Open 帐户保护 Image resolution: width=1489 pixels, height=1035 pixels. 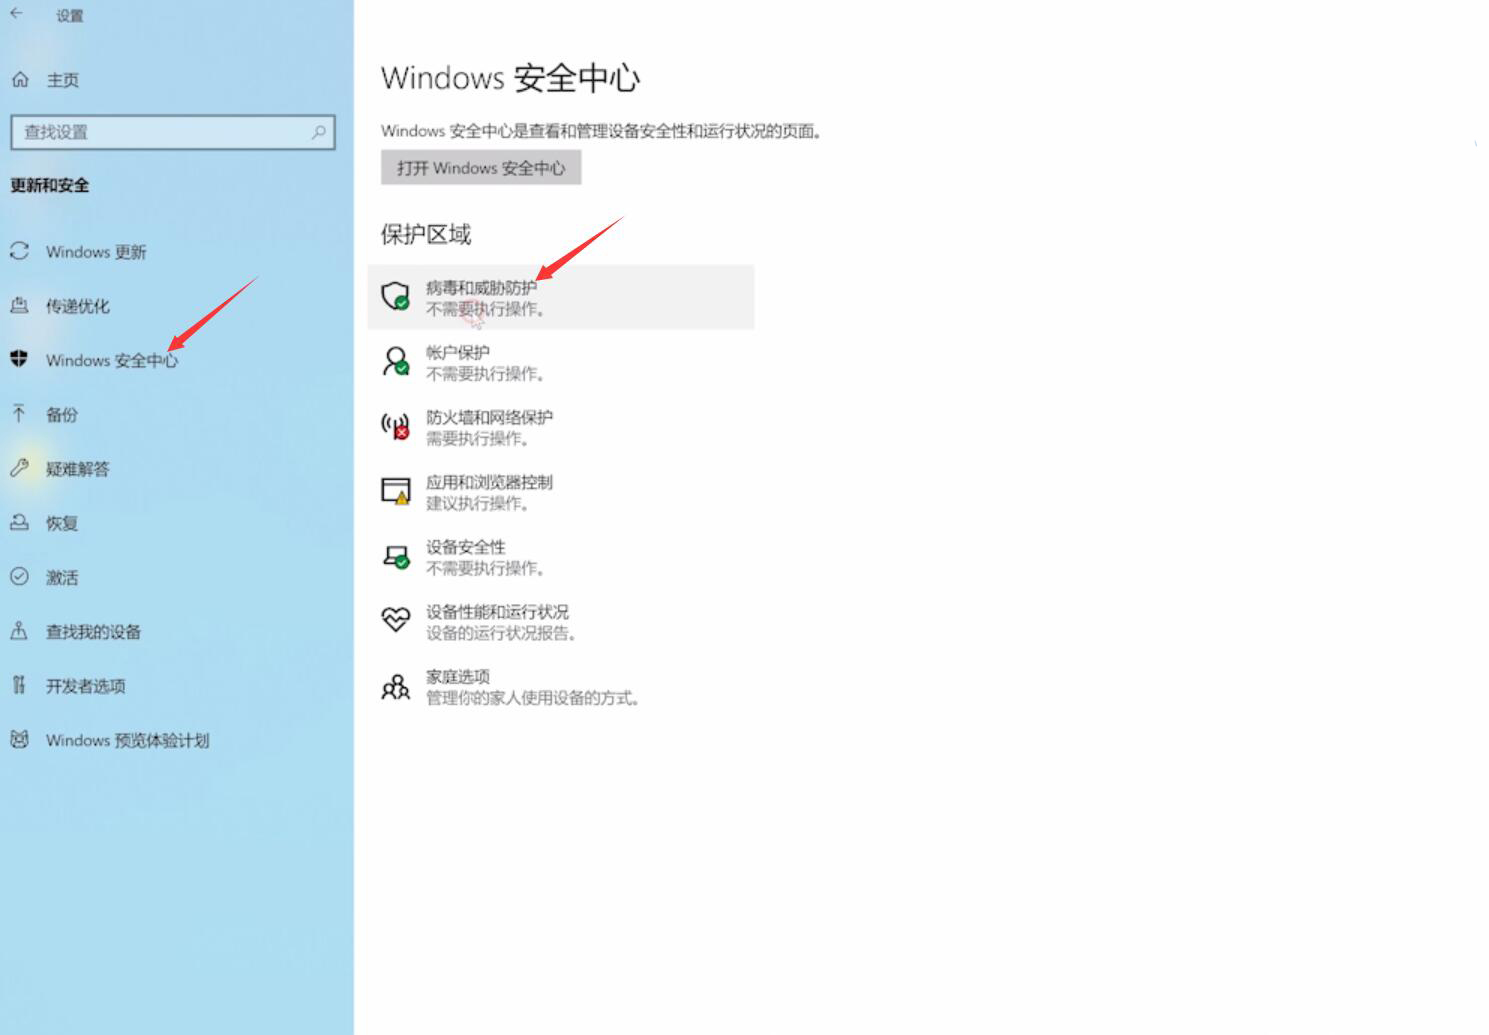[x=561, y=362]
